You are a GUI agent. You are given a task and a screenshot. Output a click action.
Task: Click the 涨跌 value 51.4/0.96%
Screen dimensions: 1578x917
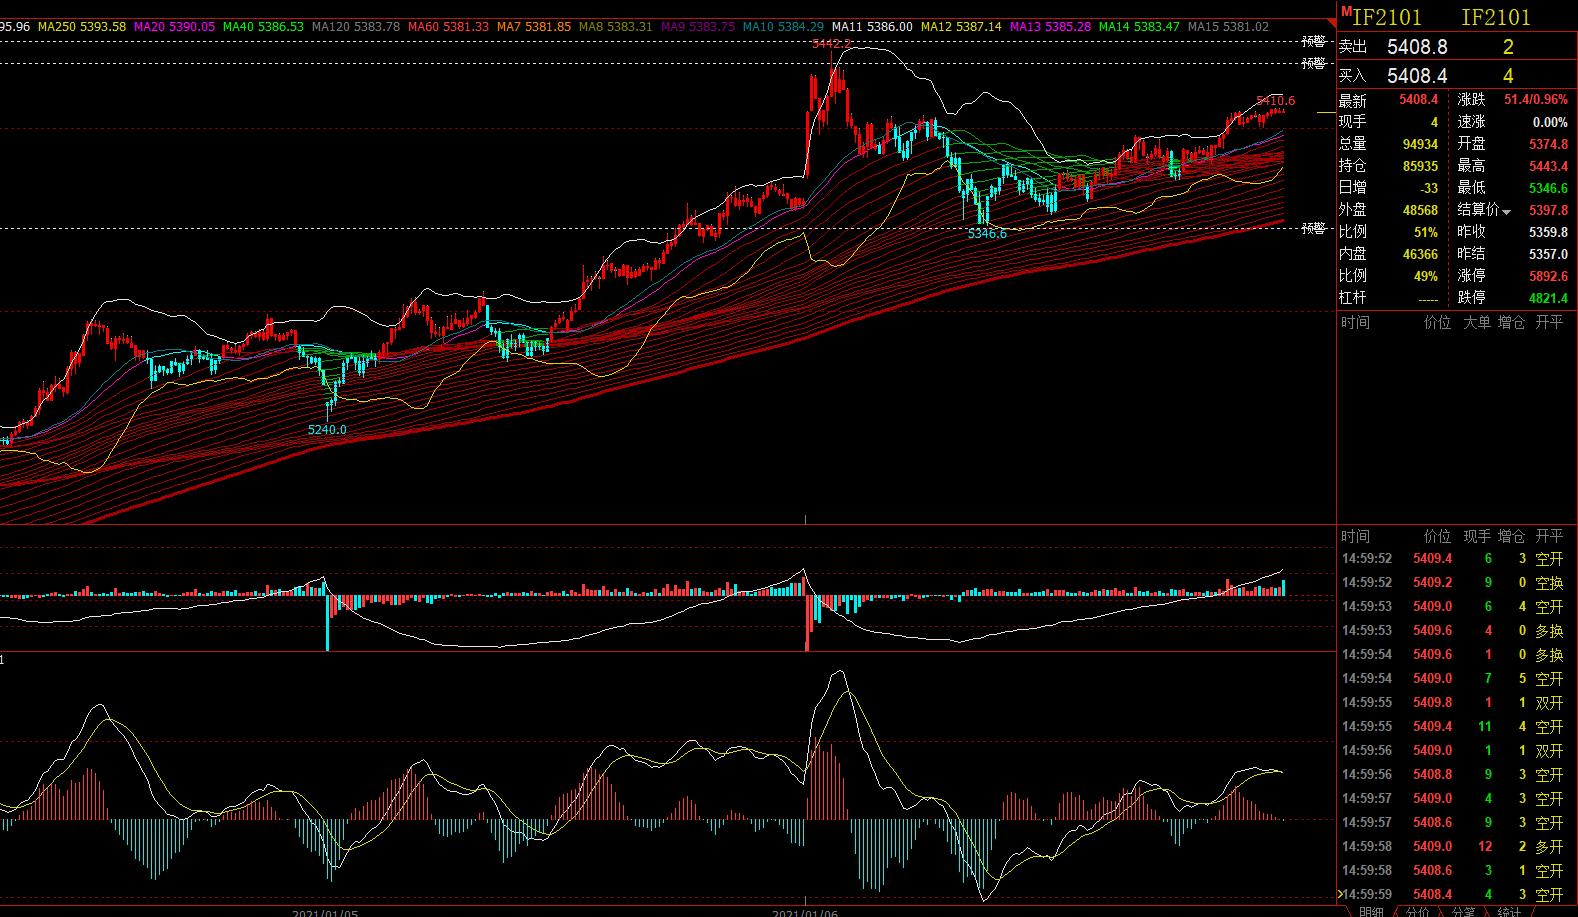pyautogui.click(x=1536, y=100)
